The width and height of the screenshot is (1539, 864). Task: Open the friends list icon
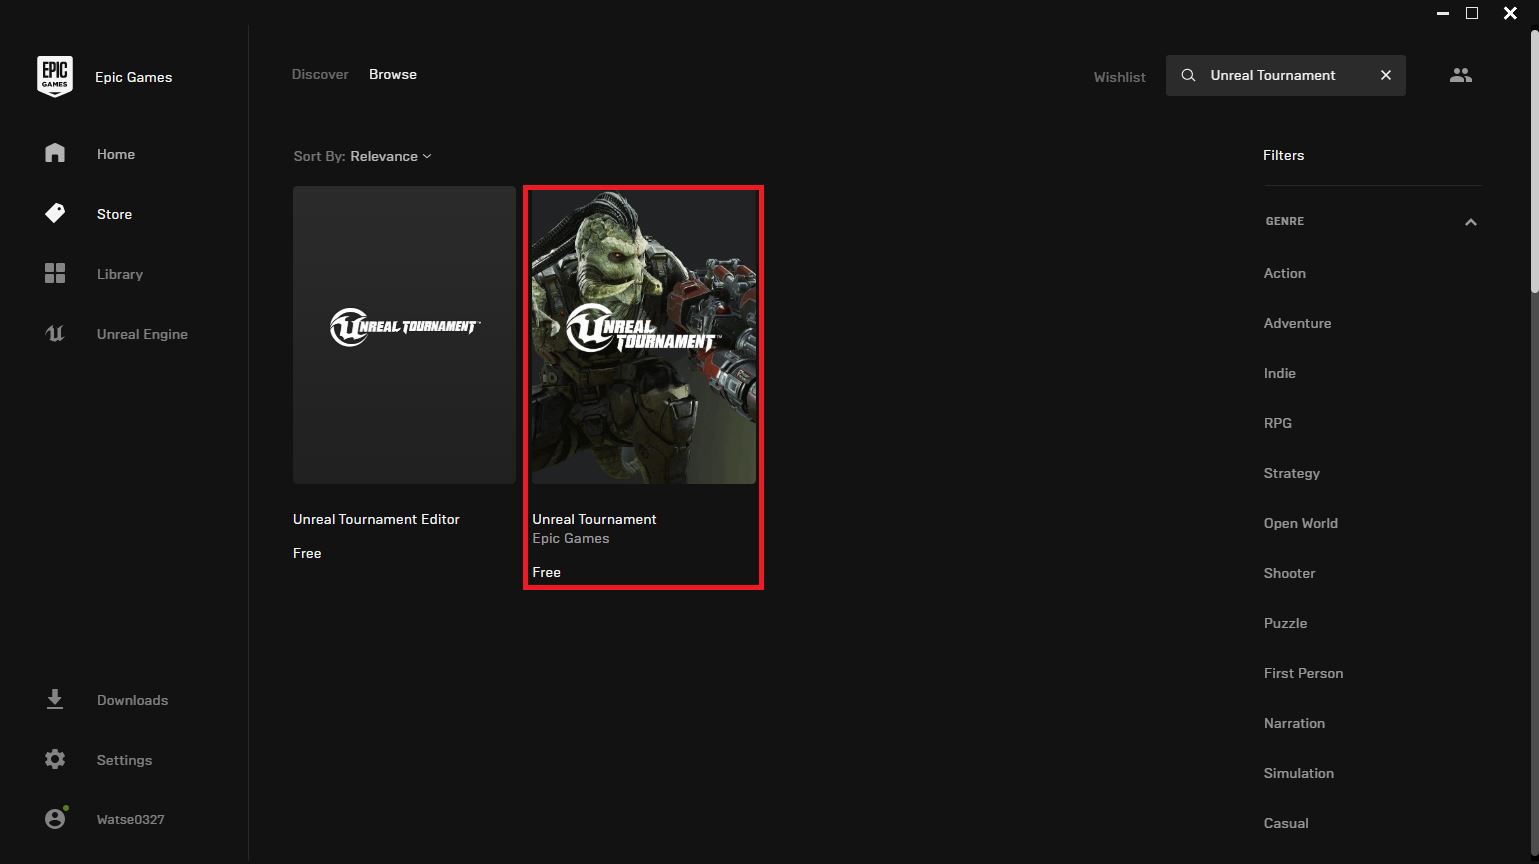(1460, 75)
